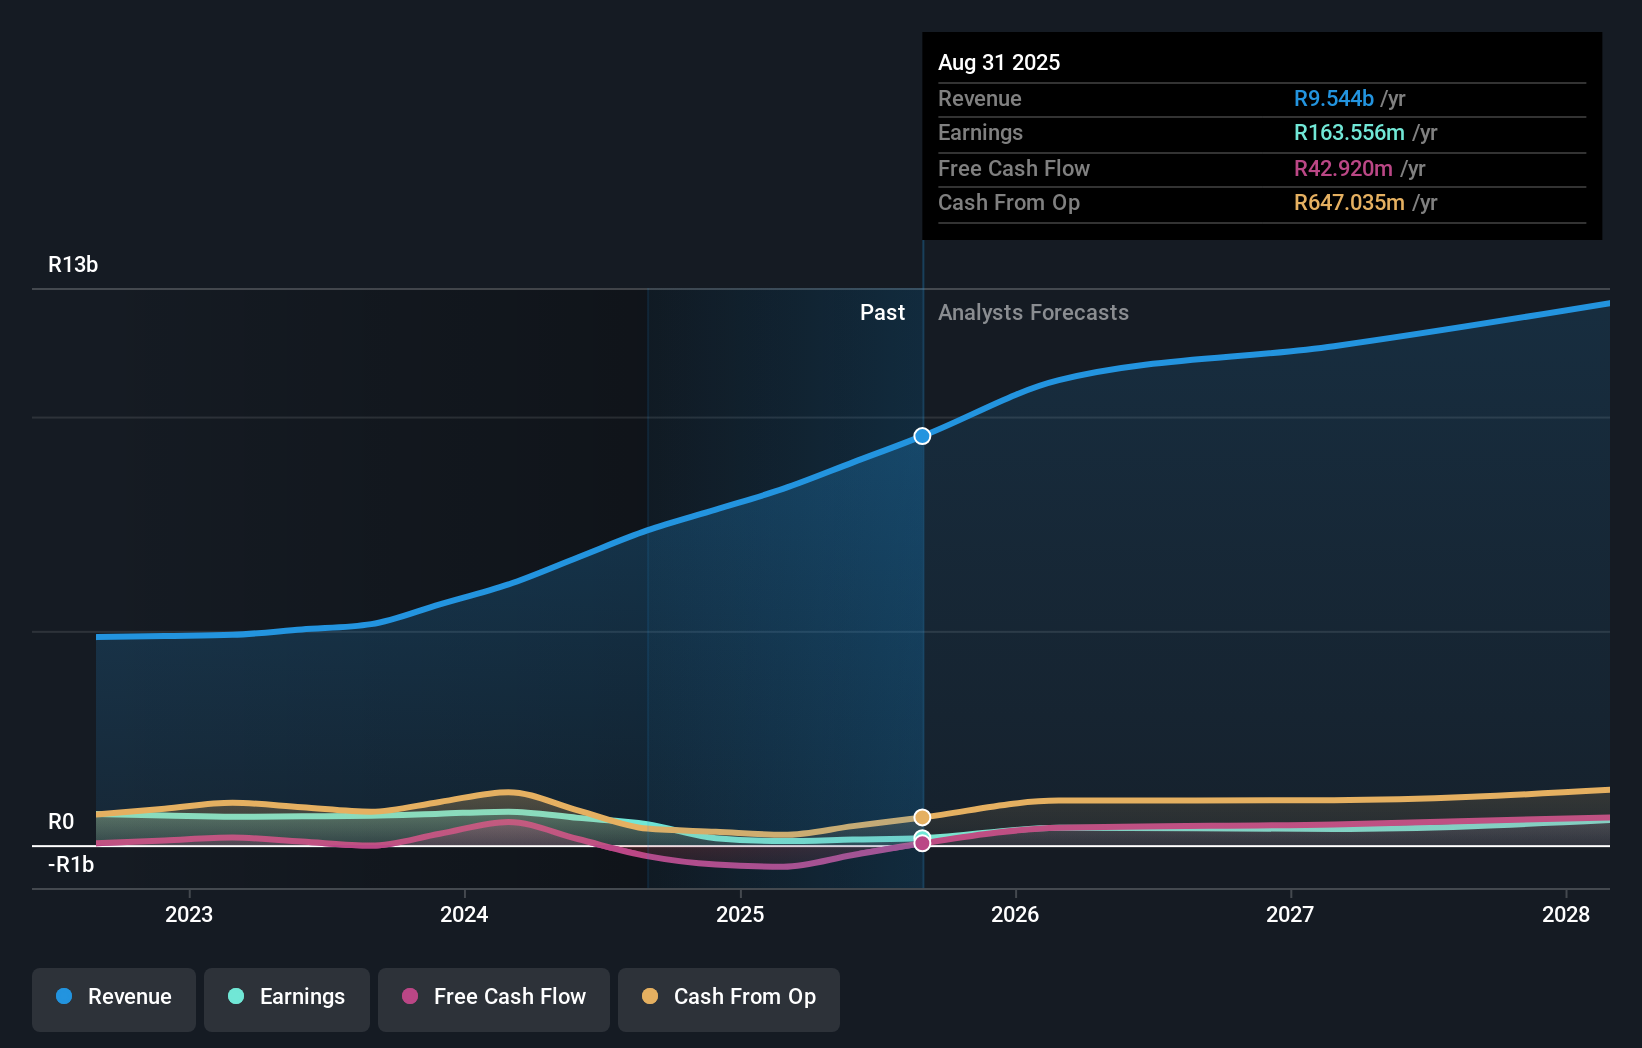
Task: Expand the Aug 31 2025 tooltip header
Action: point(999,62)
